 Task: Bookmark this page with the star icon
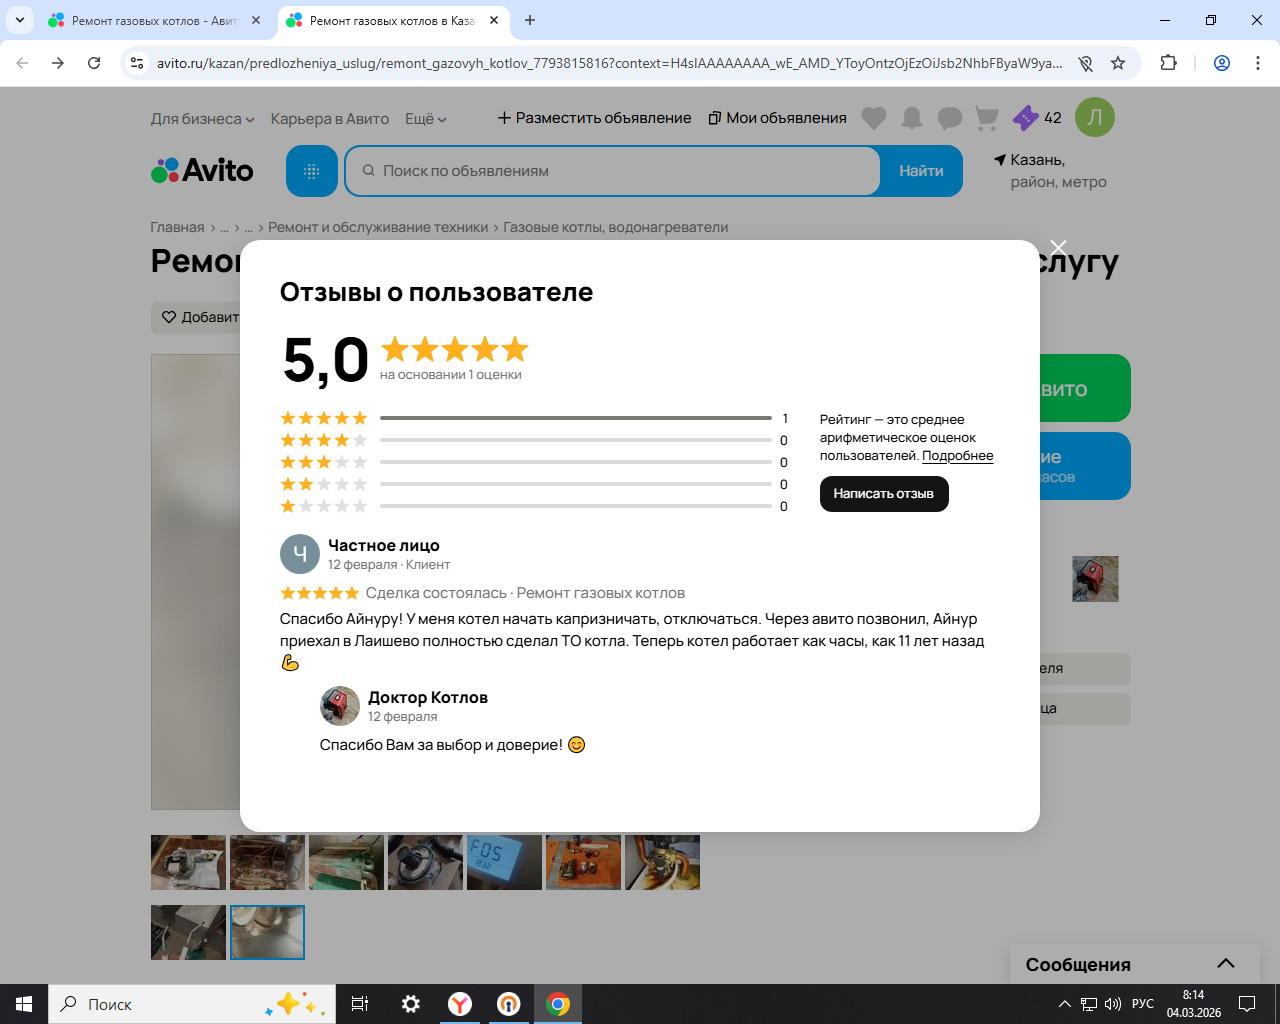point(1118,63)
